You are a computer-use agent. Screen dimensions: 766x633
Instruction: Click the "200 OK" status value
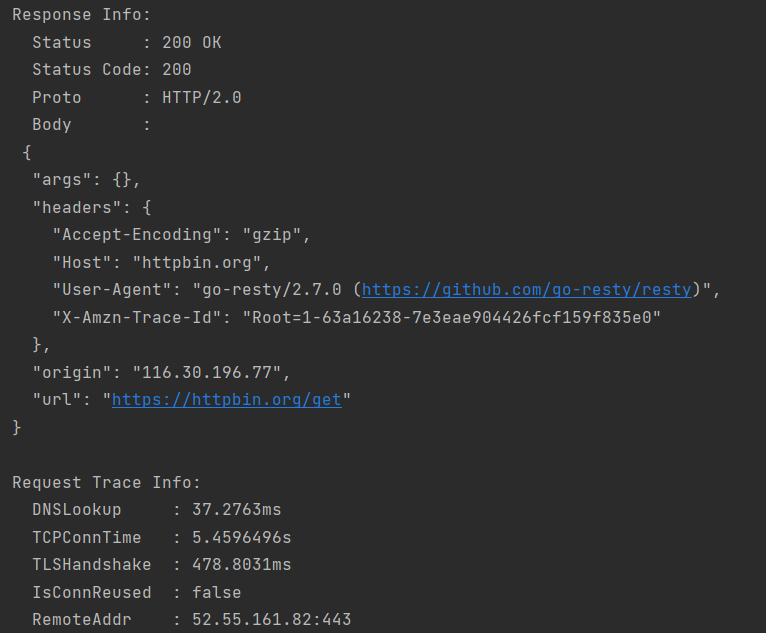coord(192,43)
